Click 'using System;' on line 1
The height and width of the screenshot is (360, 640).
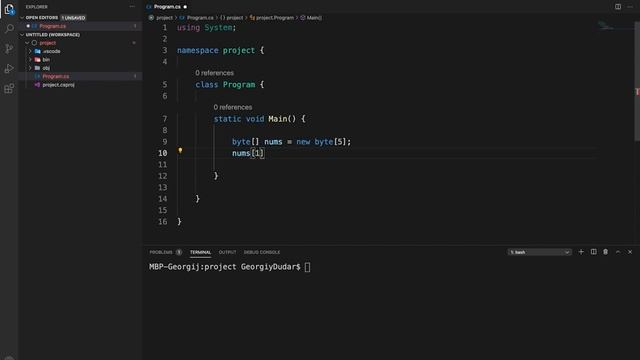tap(207, 28)
